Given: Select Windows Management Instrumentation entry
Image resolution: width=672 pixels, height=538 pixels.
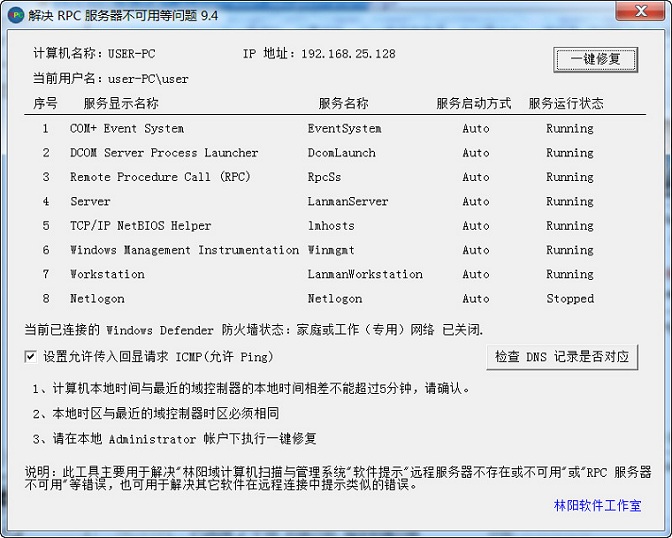Looking at the screenshot, I should pos(184,250).
